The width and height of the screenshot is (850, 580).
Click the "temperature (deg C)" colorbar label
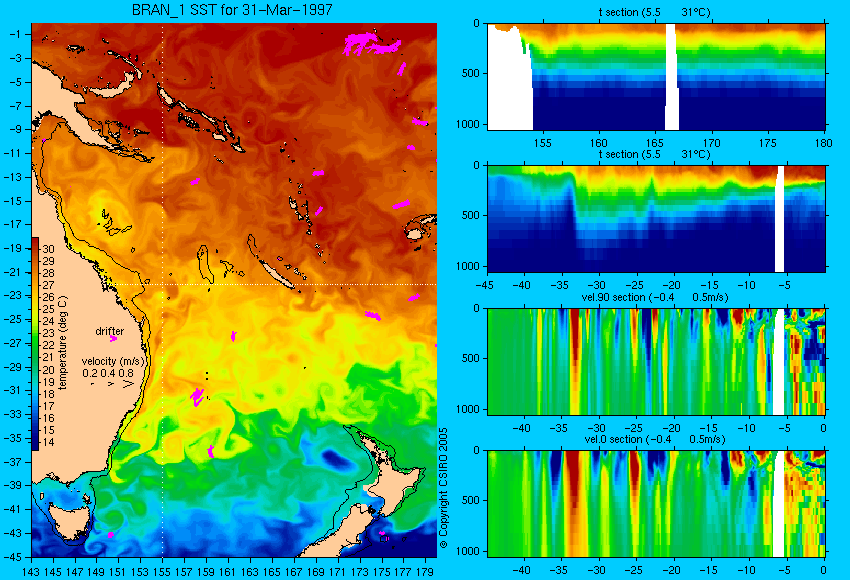tap(63, 343)
